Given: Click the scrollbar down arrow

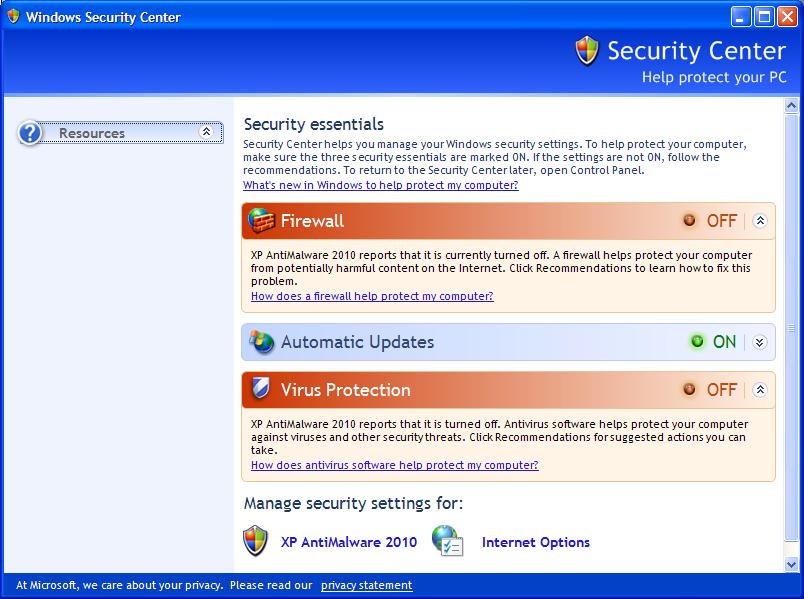Looking at the screenshot, I should tap(791, 564).
